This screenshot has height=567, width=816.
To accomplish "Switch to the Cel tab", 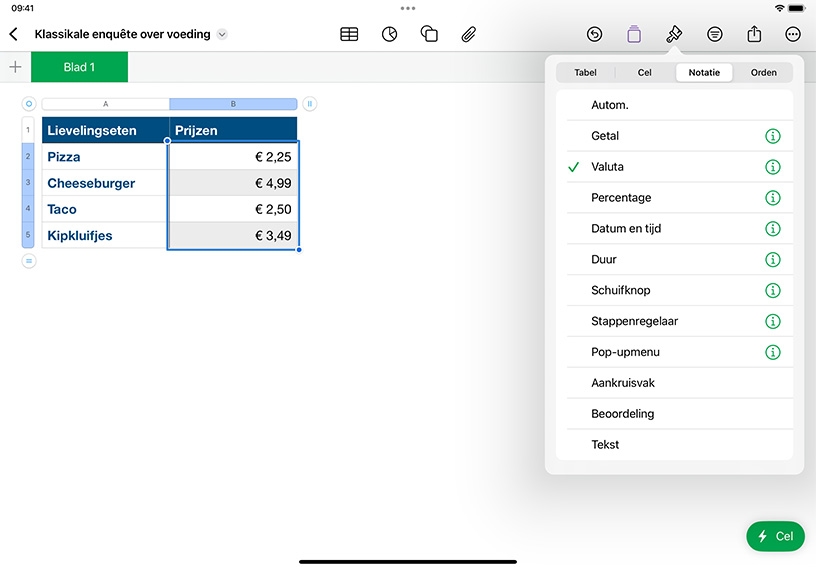I will pyautogui.click(x=645, y=73).
